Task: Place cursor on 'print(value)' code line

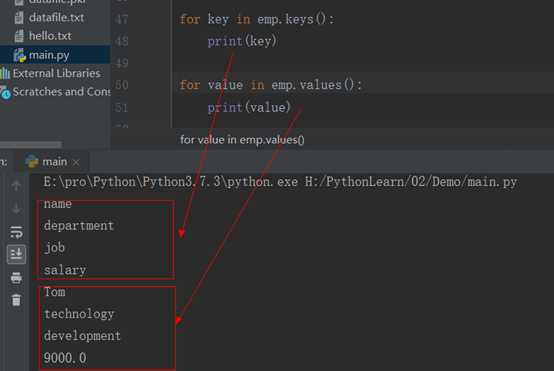Action: point(249,107)
